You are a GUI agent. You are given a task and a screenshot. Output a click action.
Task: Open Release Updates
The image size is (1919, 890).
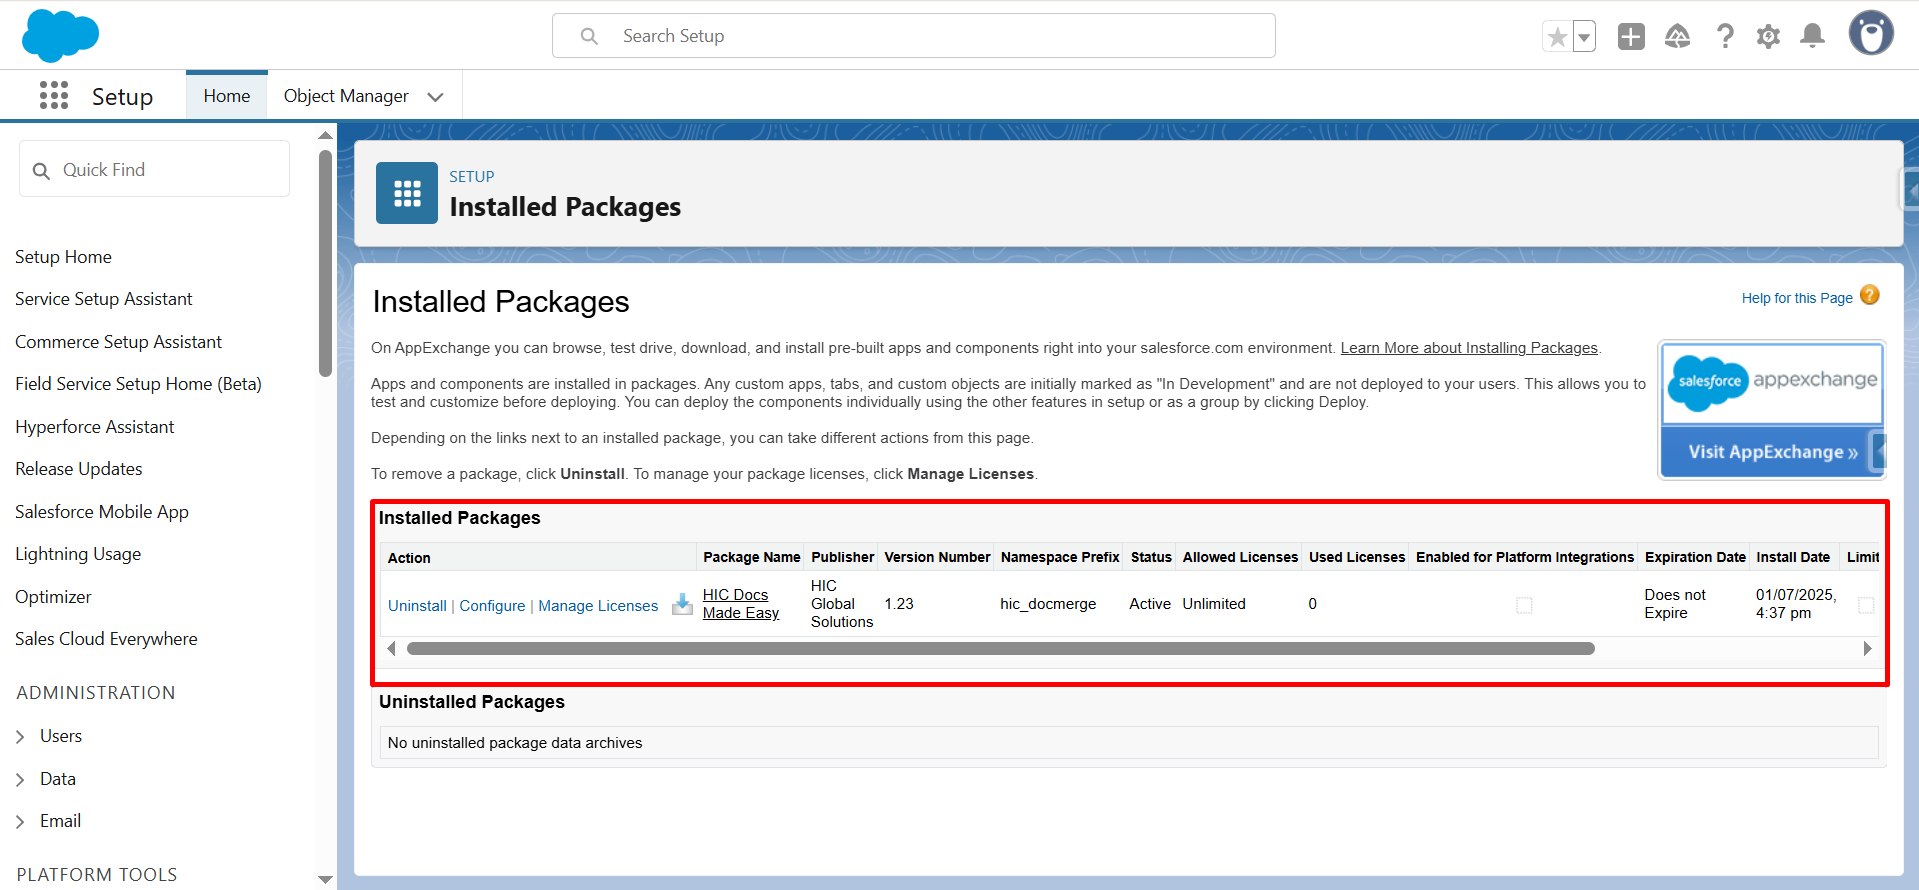point(78,469)
